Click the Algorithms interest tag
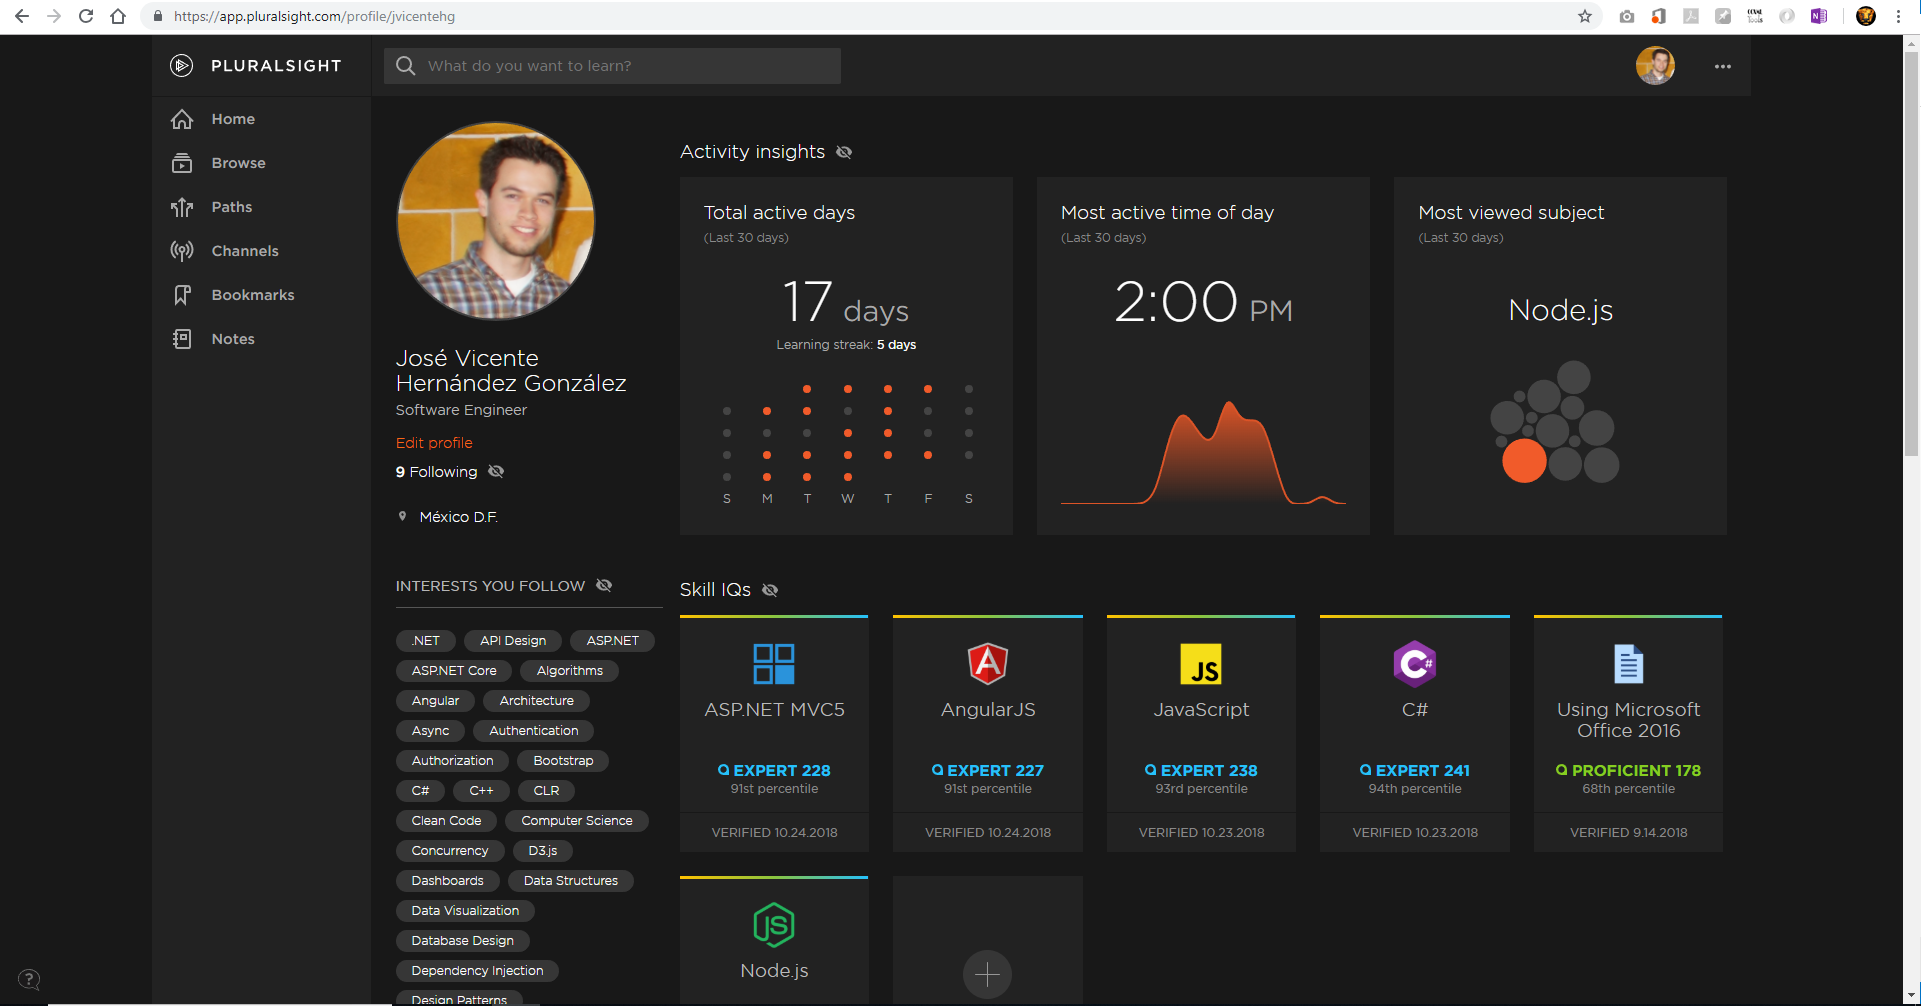The image size is (1921, 1006). pyautogui.click(x=570, y=671)
